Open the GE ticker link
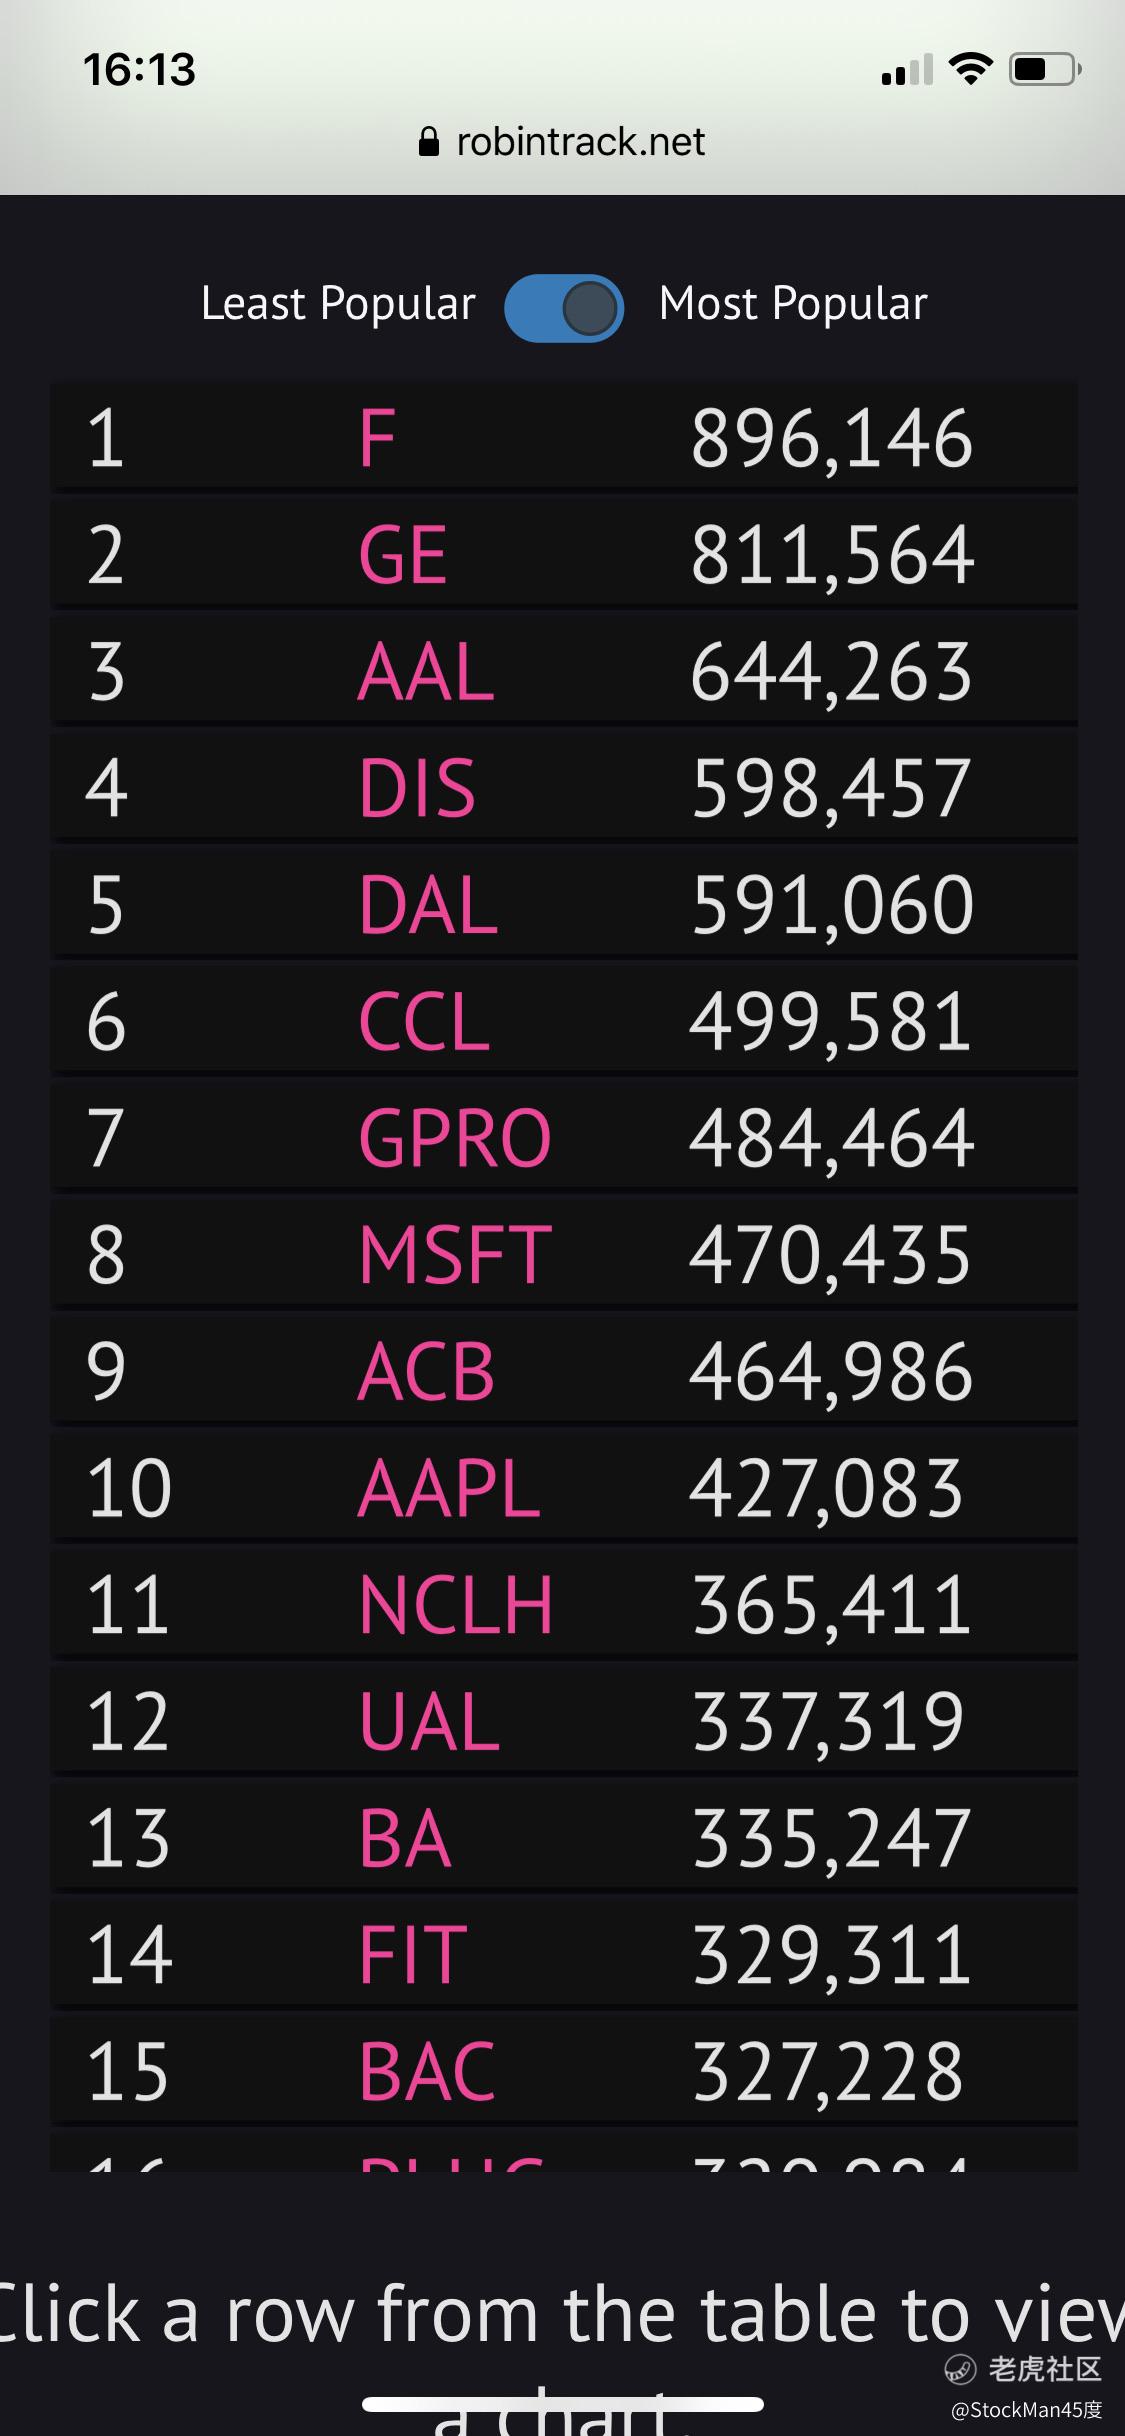 [403, 555]
